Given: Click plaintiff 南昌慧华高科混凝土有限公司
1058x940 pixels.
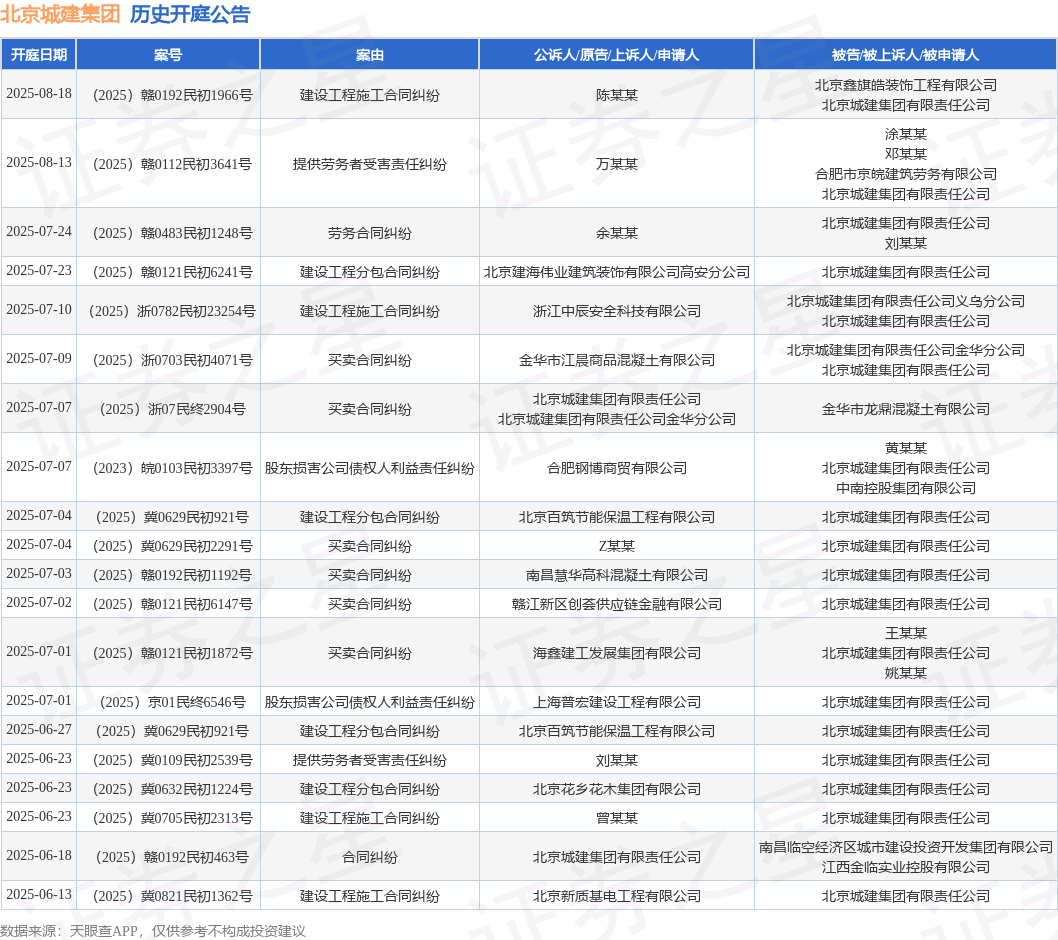Looking at the screenshot, I should pyautogui.click(x=617, y=575).
